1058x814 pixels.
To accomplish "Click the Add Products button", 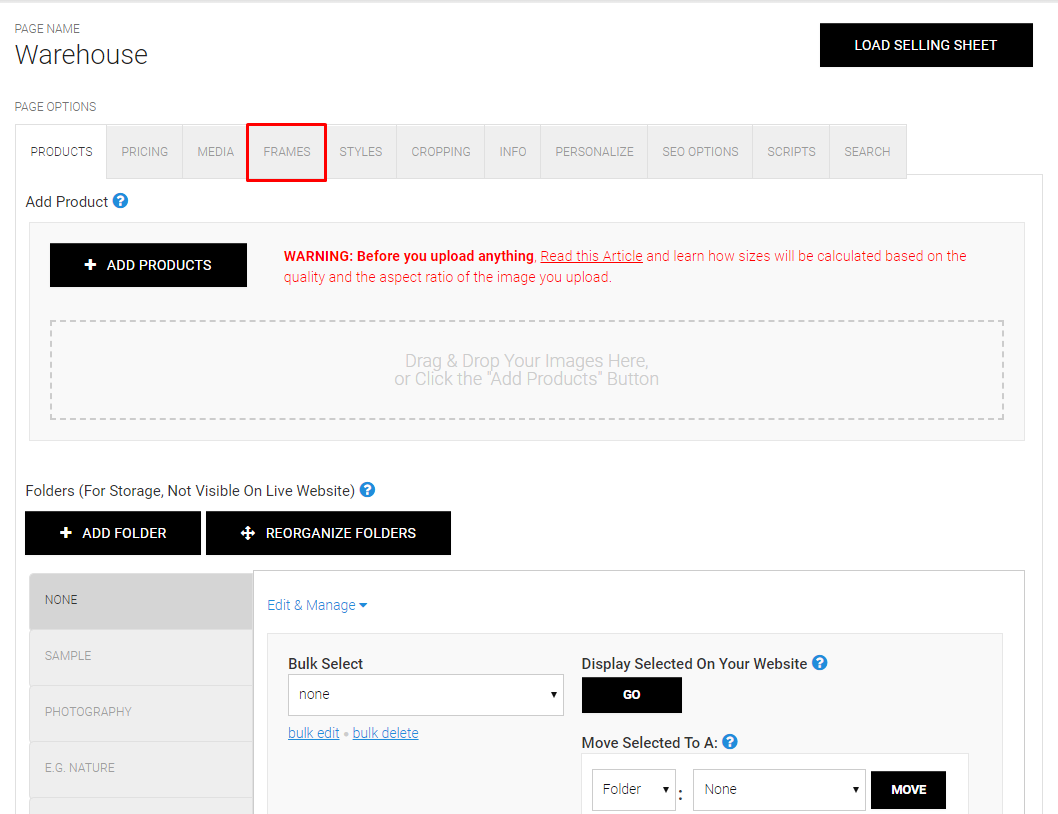I will pyautogui.click(x=148, y=265).
